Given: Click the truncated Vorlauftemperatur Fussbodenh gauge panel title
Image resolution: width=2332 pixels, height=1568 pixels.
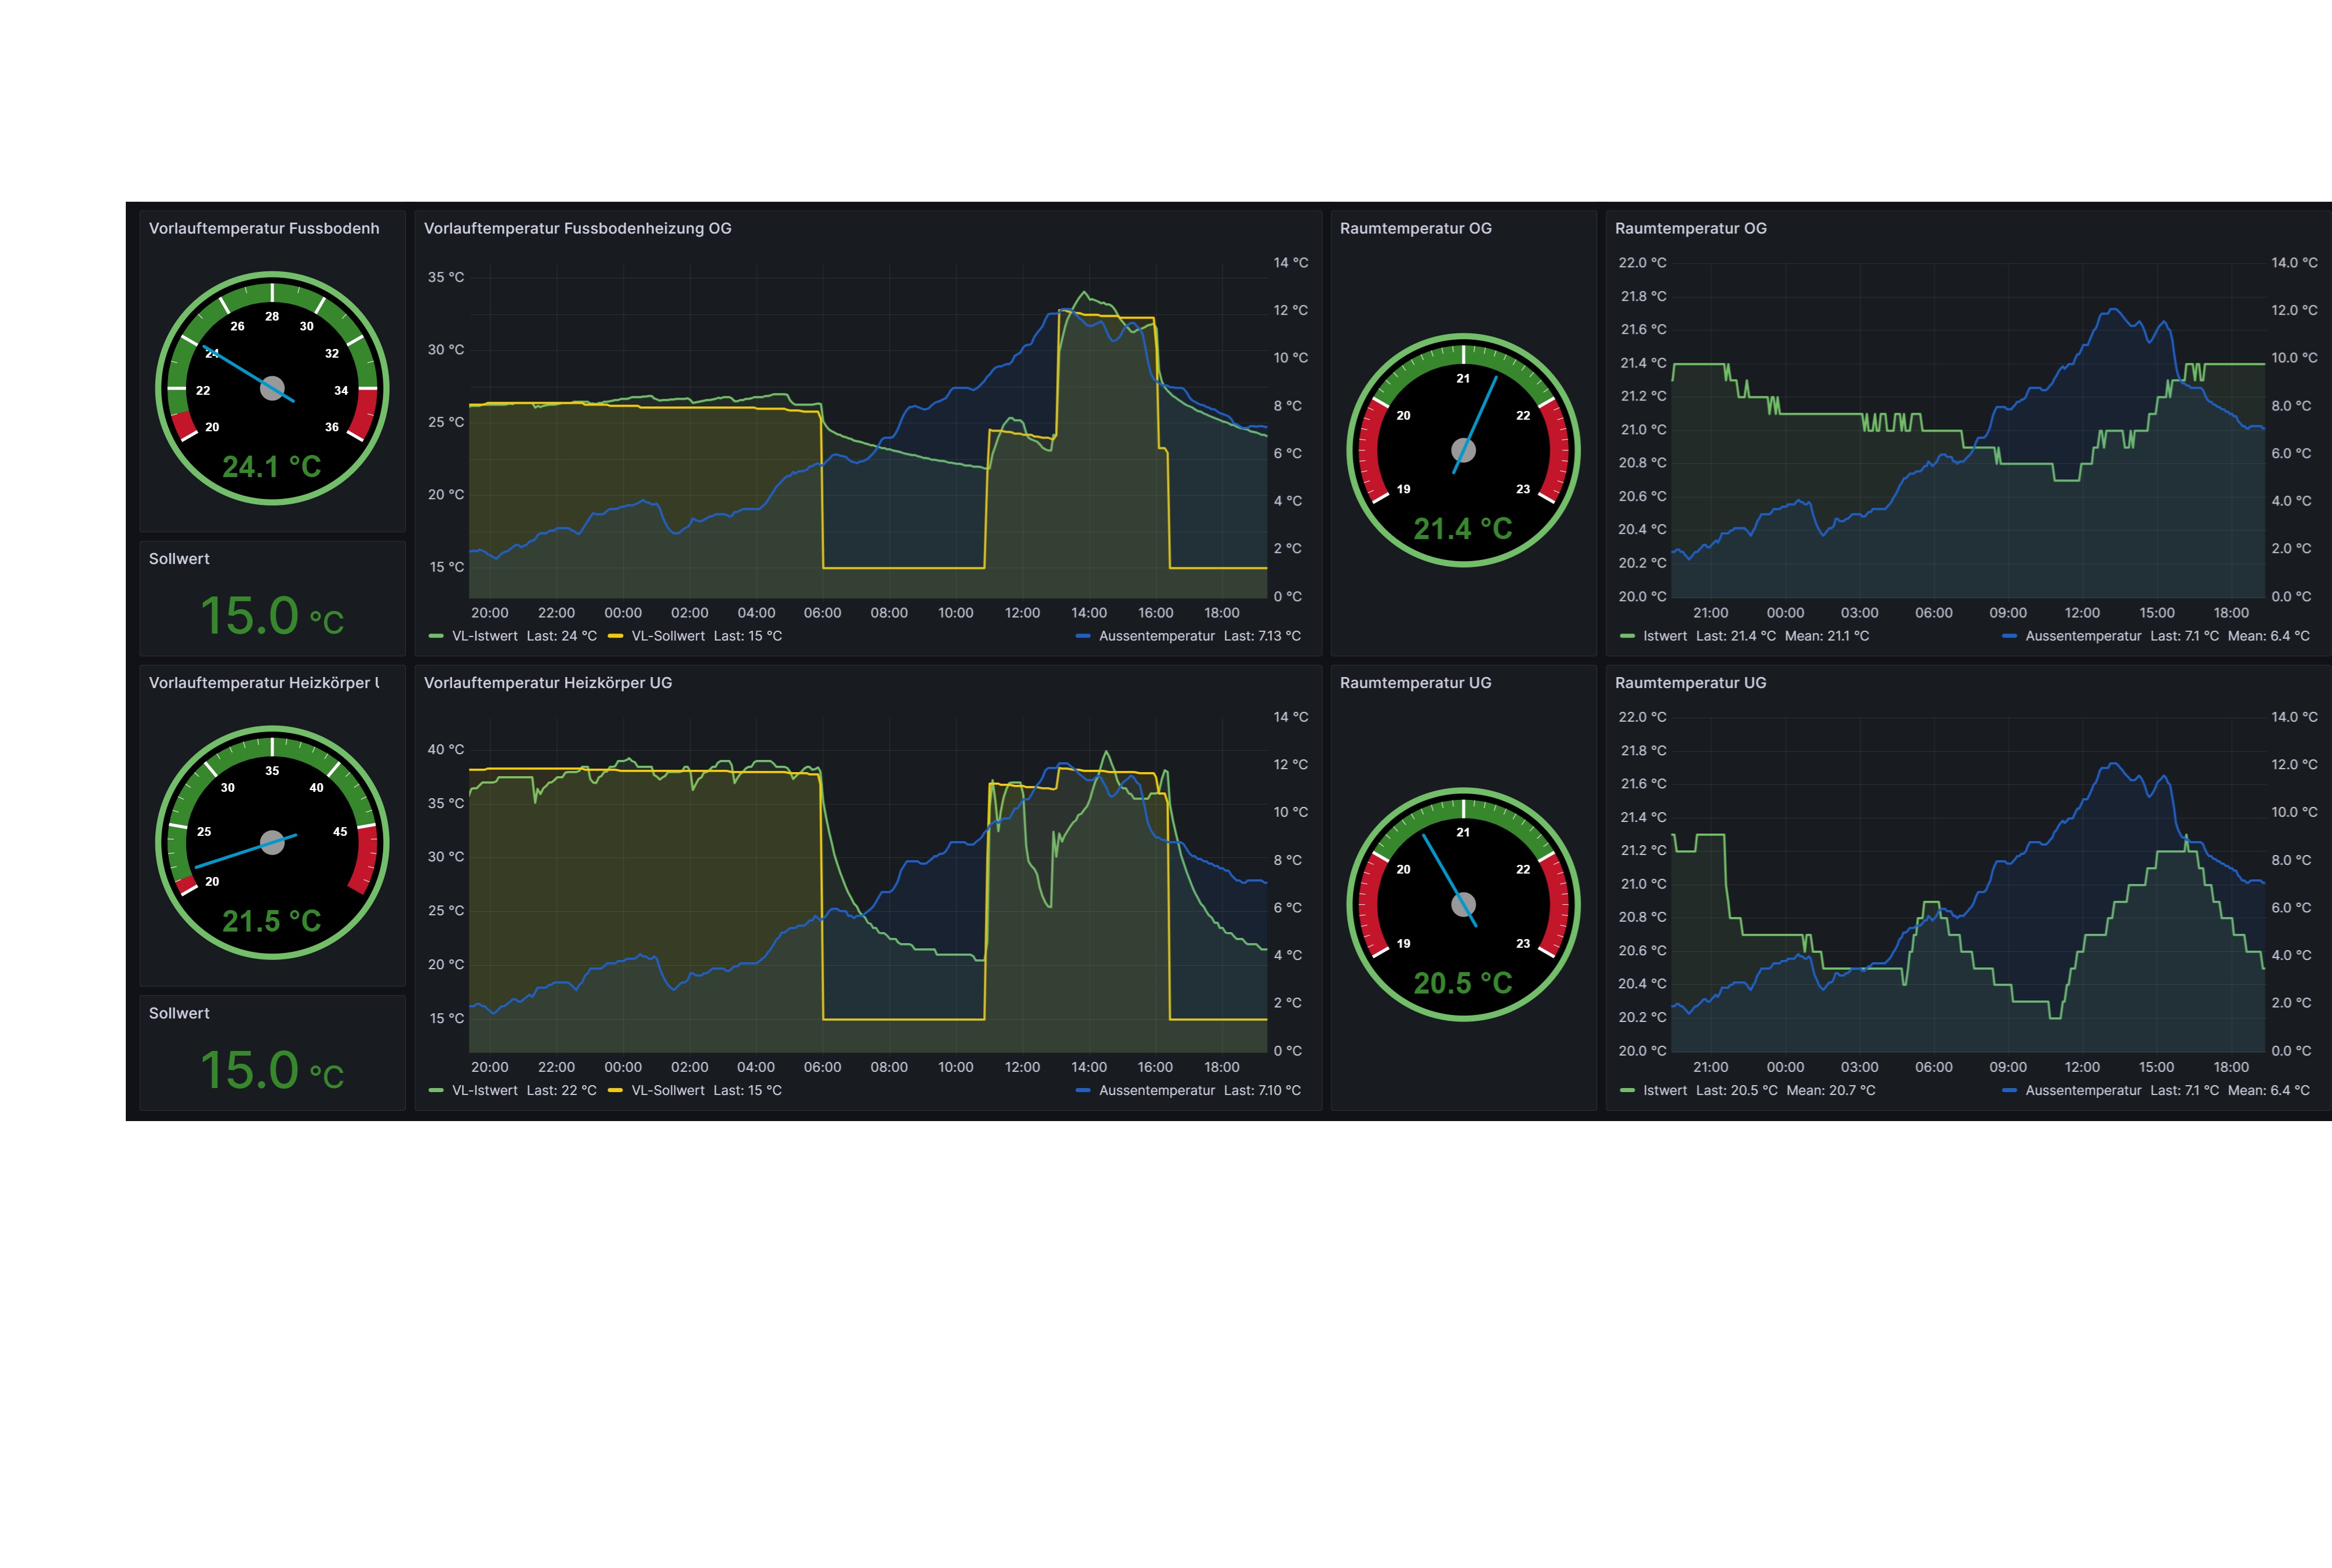Looking at the screenshot, I should [264, 228].
